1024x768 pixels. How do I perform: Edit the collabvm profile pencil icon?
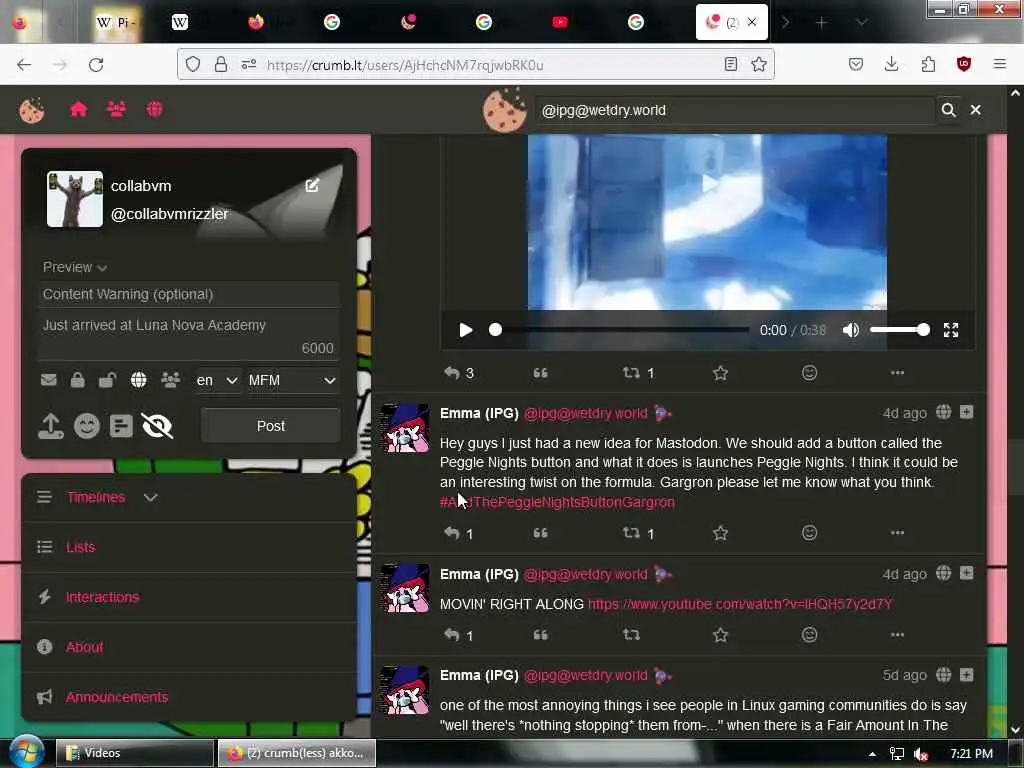click(312, 185)
